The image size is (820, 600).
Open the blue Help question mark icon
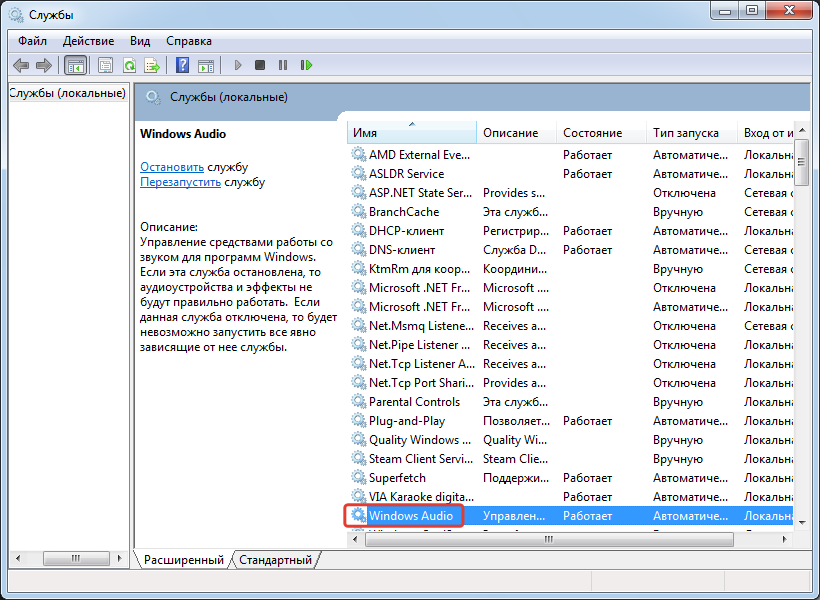pyautogui.click(x=182, y=65)
